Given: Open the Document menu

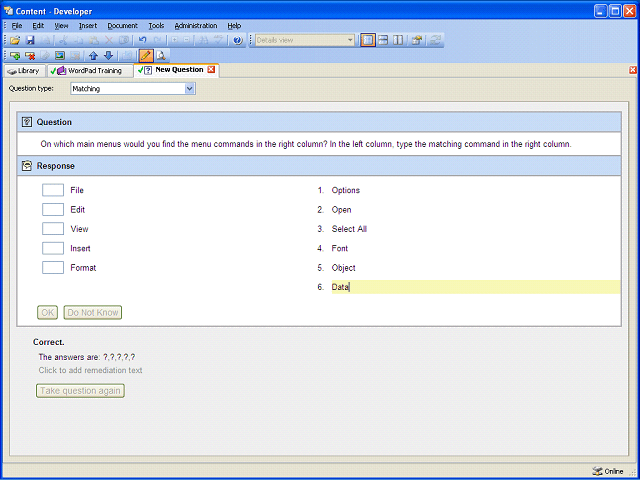Looking at the screenshot, I should (x=122, y=26).
